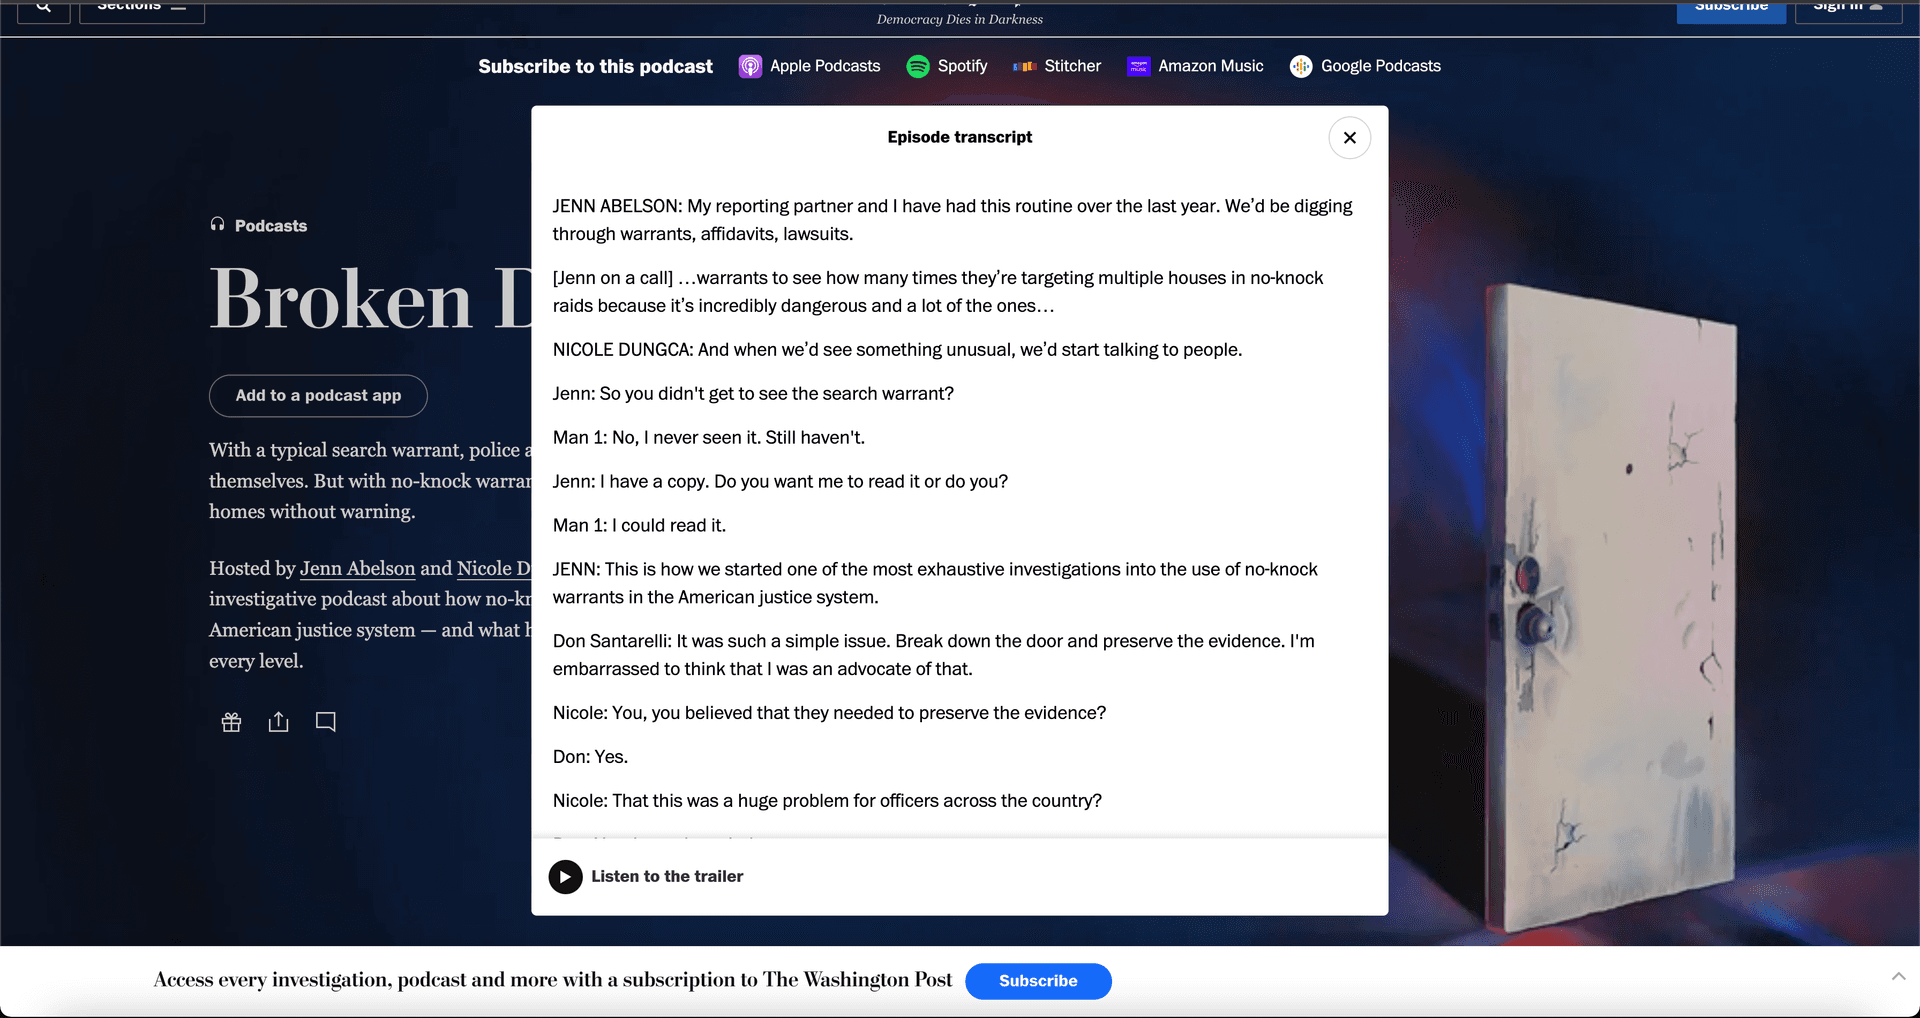This screenshot has height=1018, width=1920.
Task: Select the Google Podcasts icon
Action: click(x=1300, y=66)
